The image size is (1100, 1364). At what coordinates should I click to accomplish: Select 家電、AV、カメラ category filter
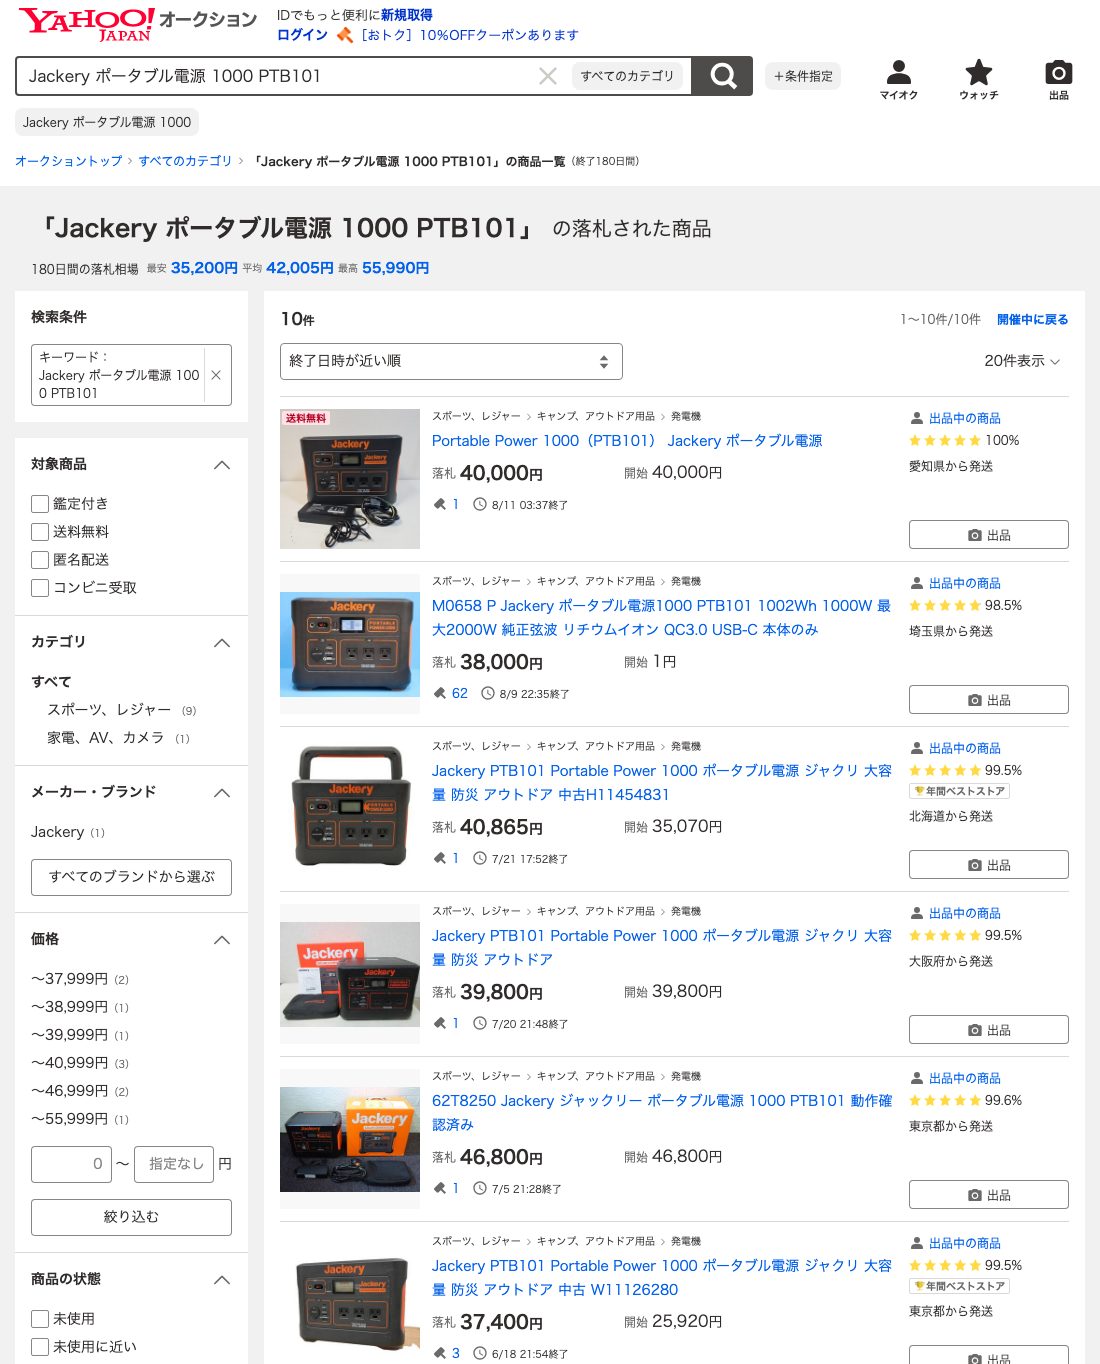pyautogui.click(x=105, y=738)
